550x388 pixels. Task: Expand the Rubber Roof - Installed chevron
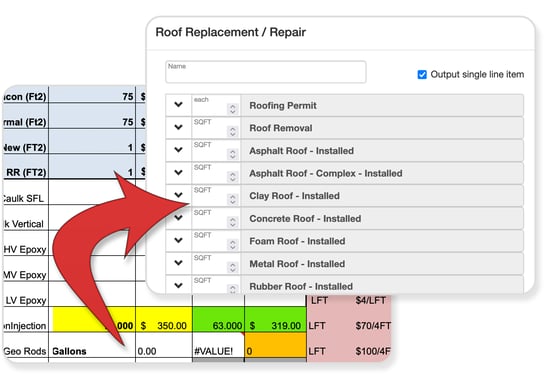tap(179, 286)
